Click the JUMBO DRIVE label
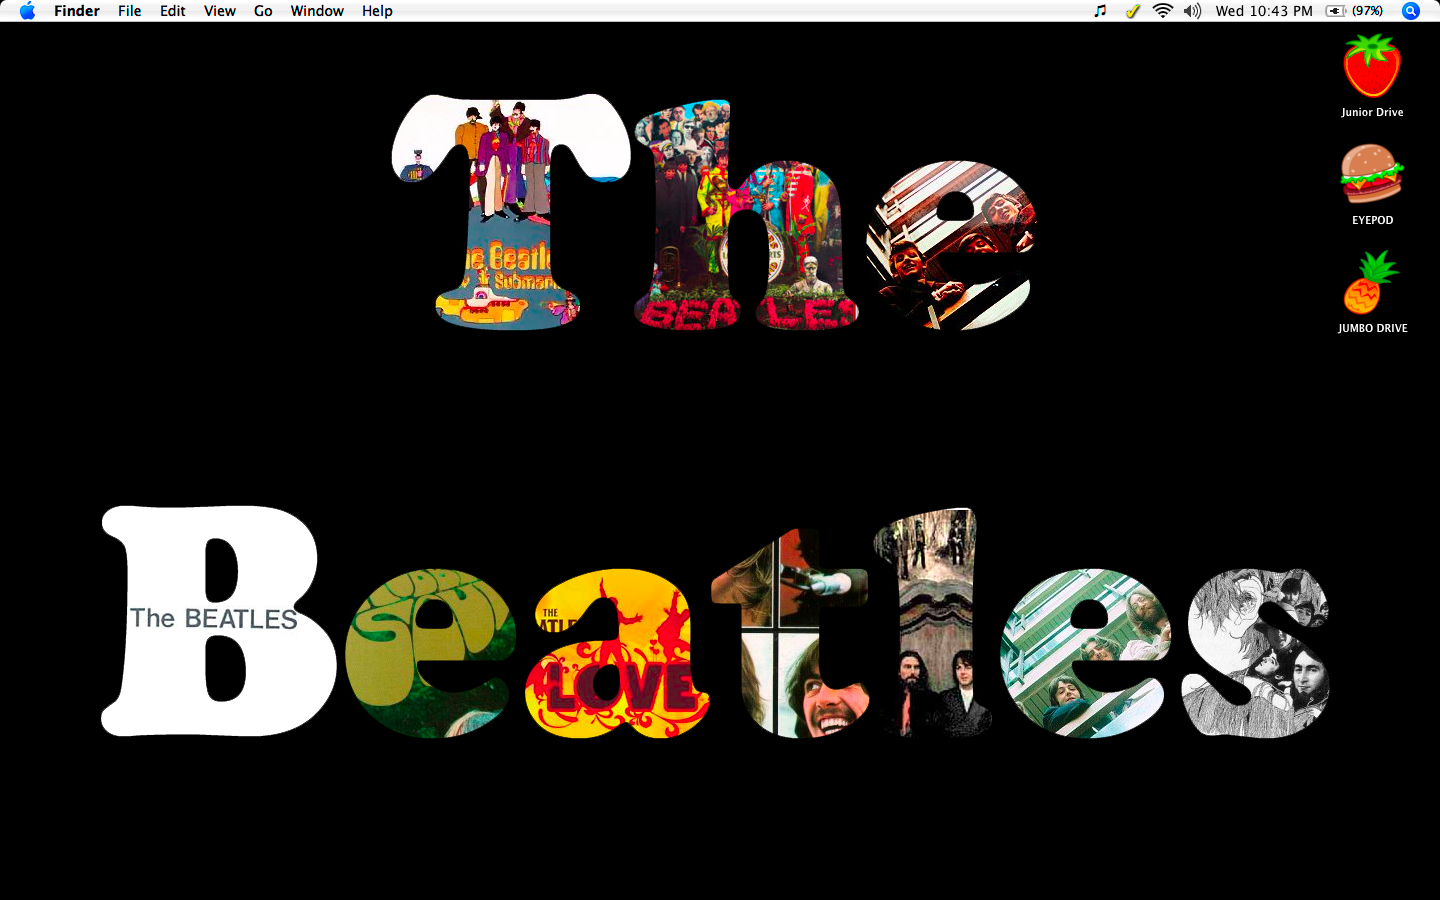The height and width of the screenshot is (900, 1440). coord(1372,328)
